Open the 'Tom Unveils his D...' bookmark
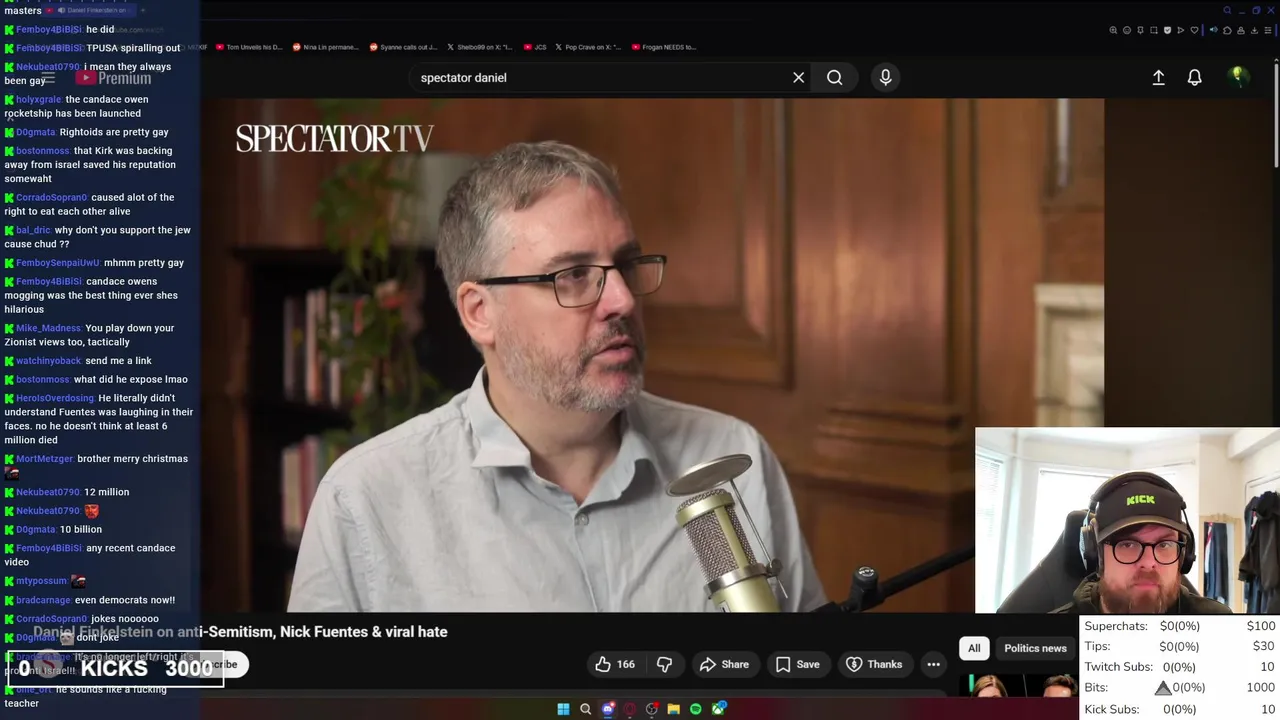The width and height of the screenshot is (1280, 720). (249, 47)
